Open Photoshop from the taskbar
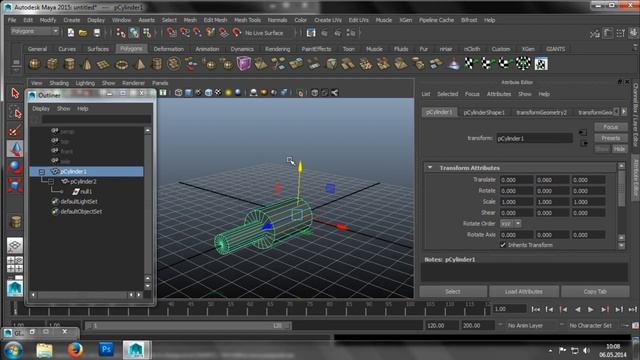 coord(106,349)
